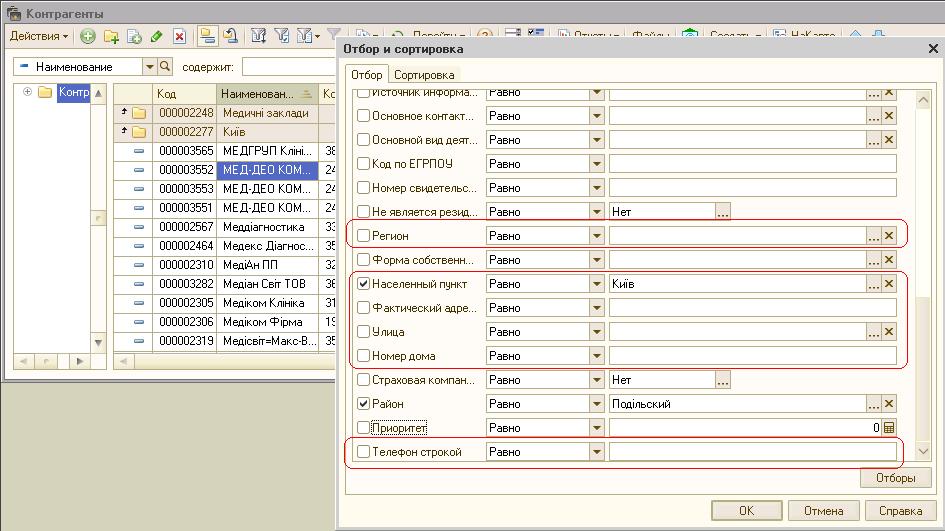Open selection for Район via ellipsis button
The image size is (945, 531).
(874, 404)
